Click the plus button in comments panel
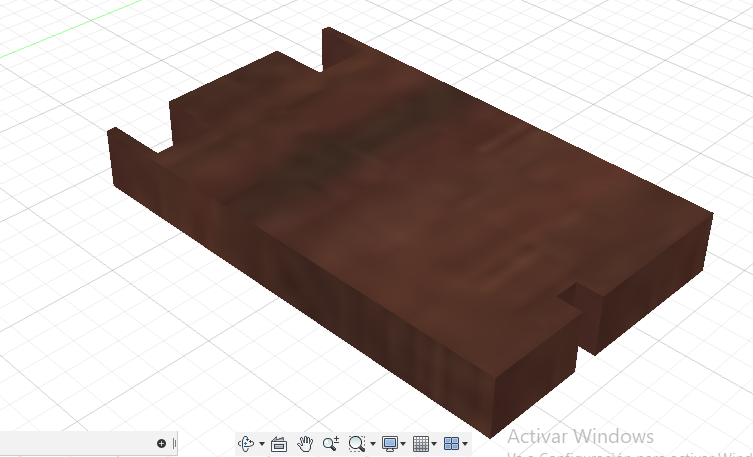 pyautogui.click(x=161, y=444)
